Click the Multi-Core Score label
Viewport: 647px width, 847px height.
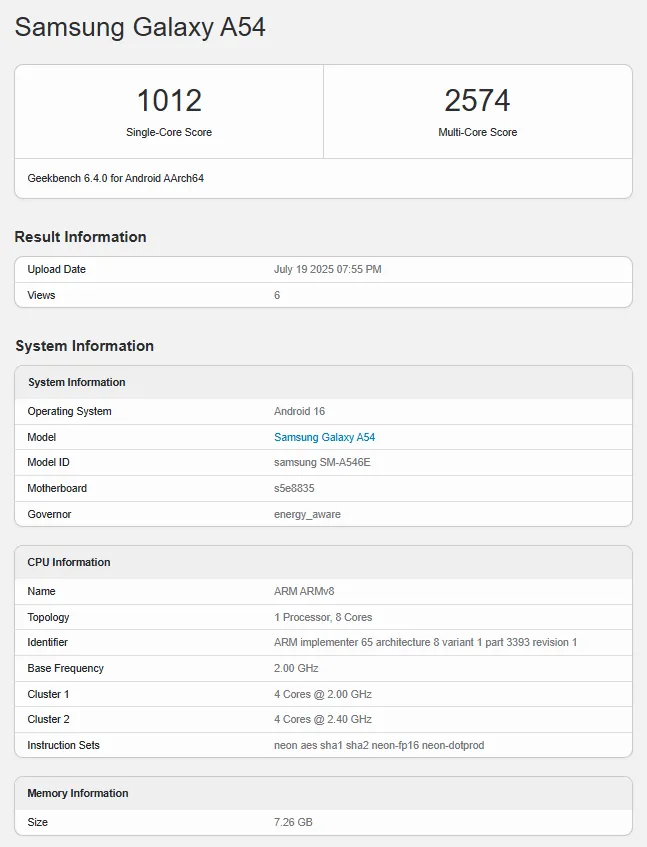477,132
